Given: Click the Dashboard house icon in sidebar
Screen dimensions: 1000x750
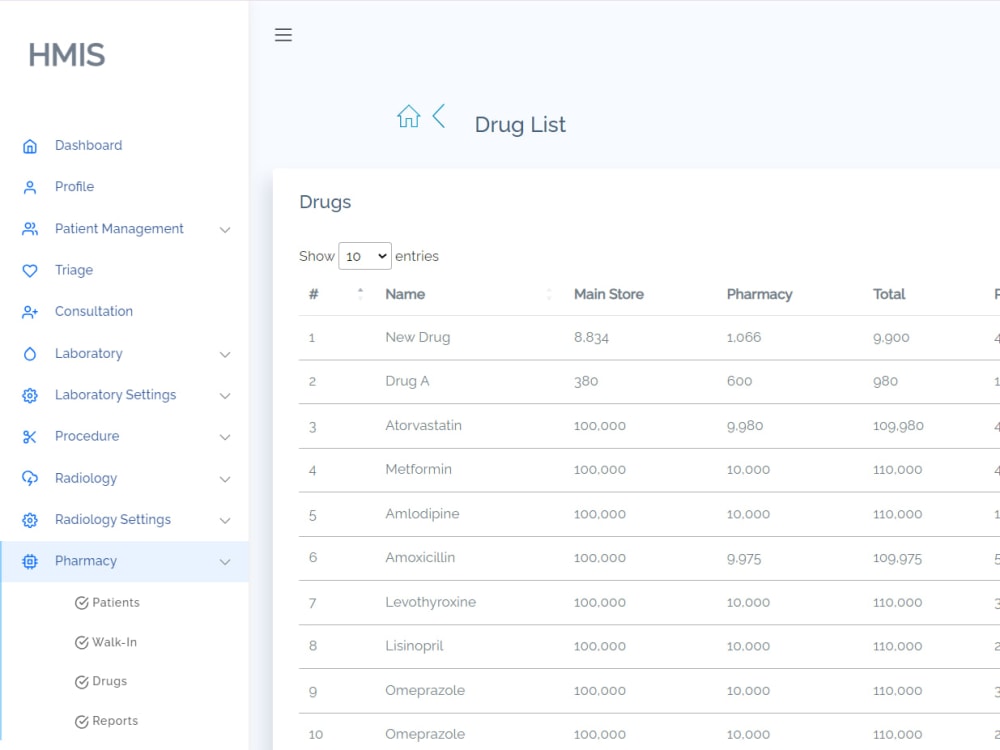Looking at the screenshot, I should coord(30,146).
